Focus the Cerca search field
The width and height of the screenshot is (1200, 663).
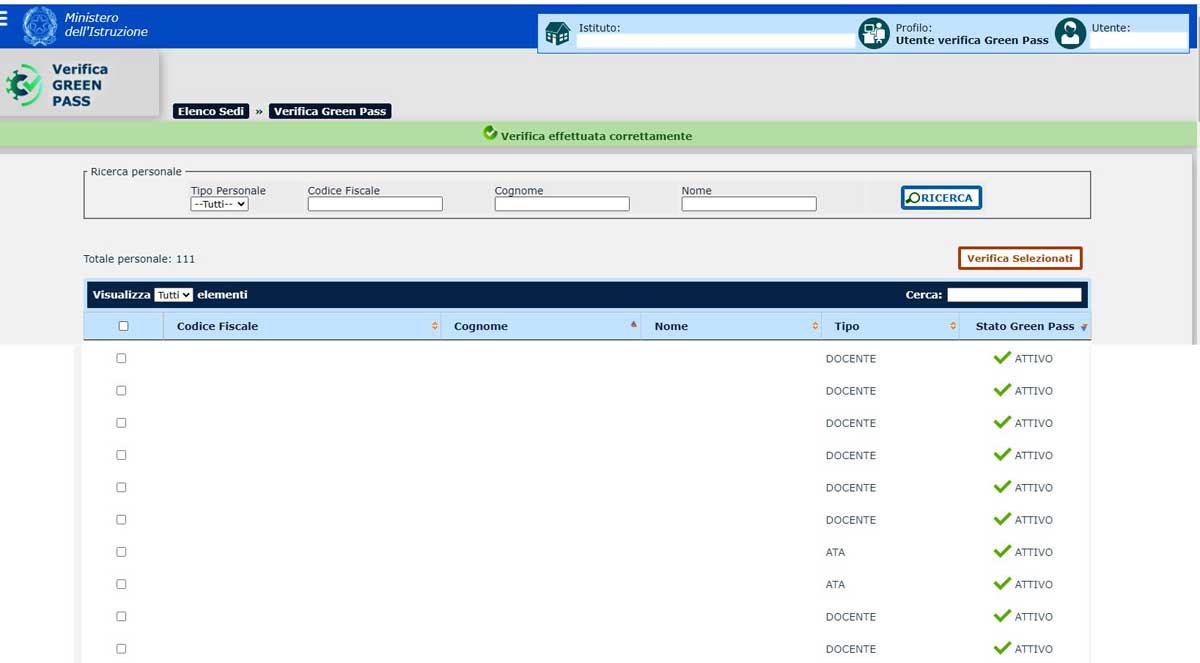click(1014, 295)
